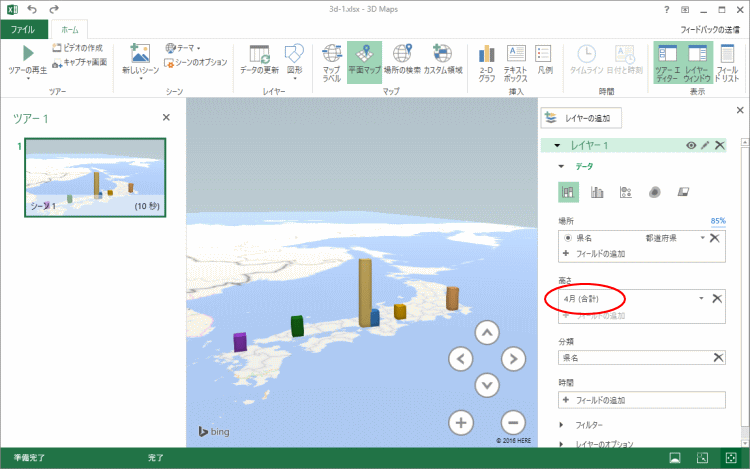Image resolution: width=750 pixels, height=469 pixels.
Task: Undo the last action
Action: pyautogui.click(x=32, y=9)
